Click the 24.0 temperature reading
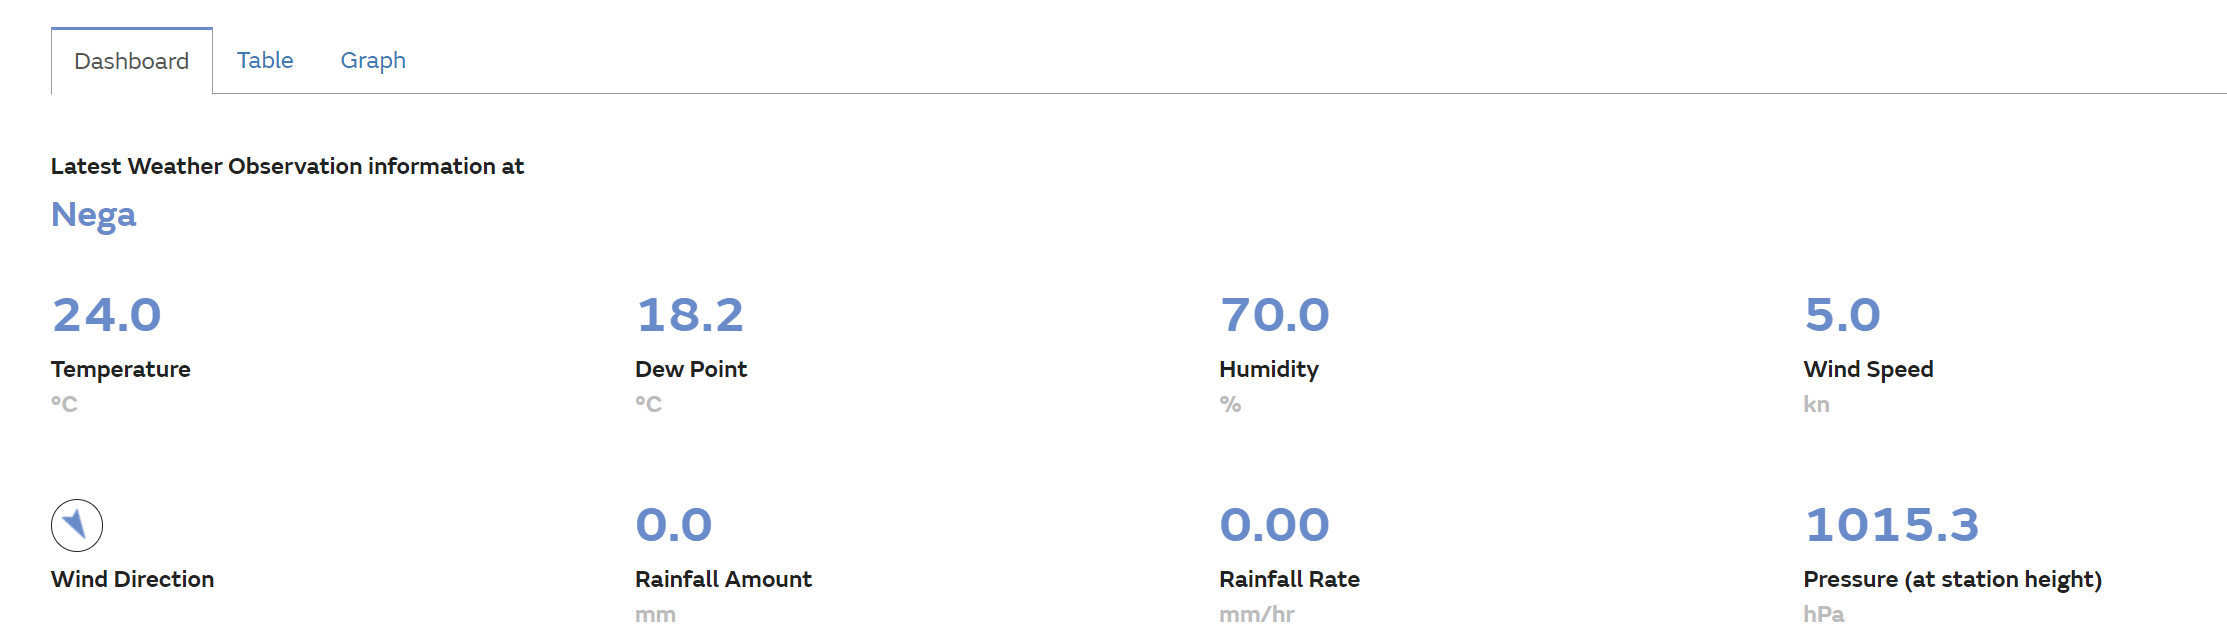The image size is (2227, 637). coord(107,315)
